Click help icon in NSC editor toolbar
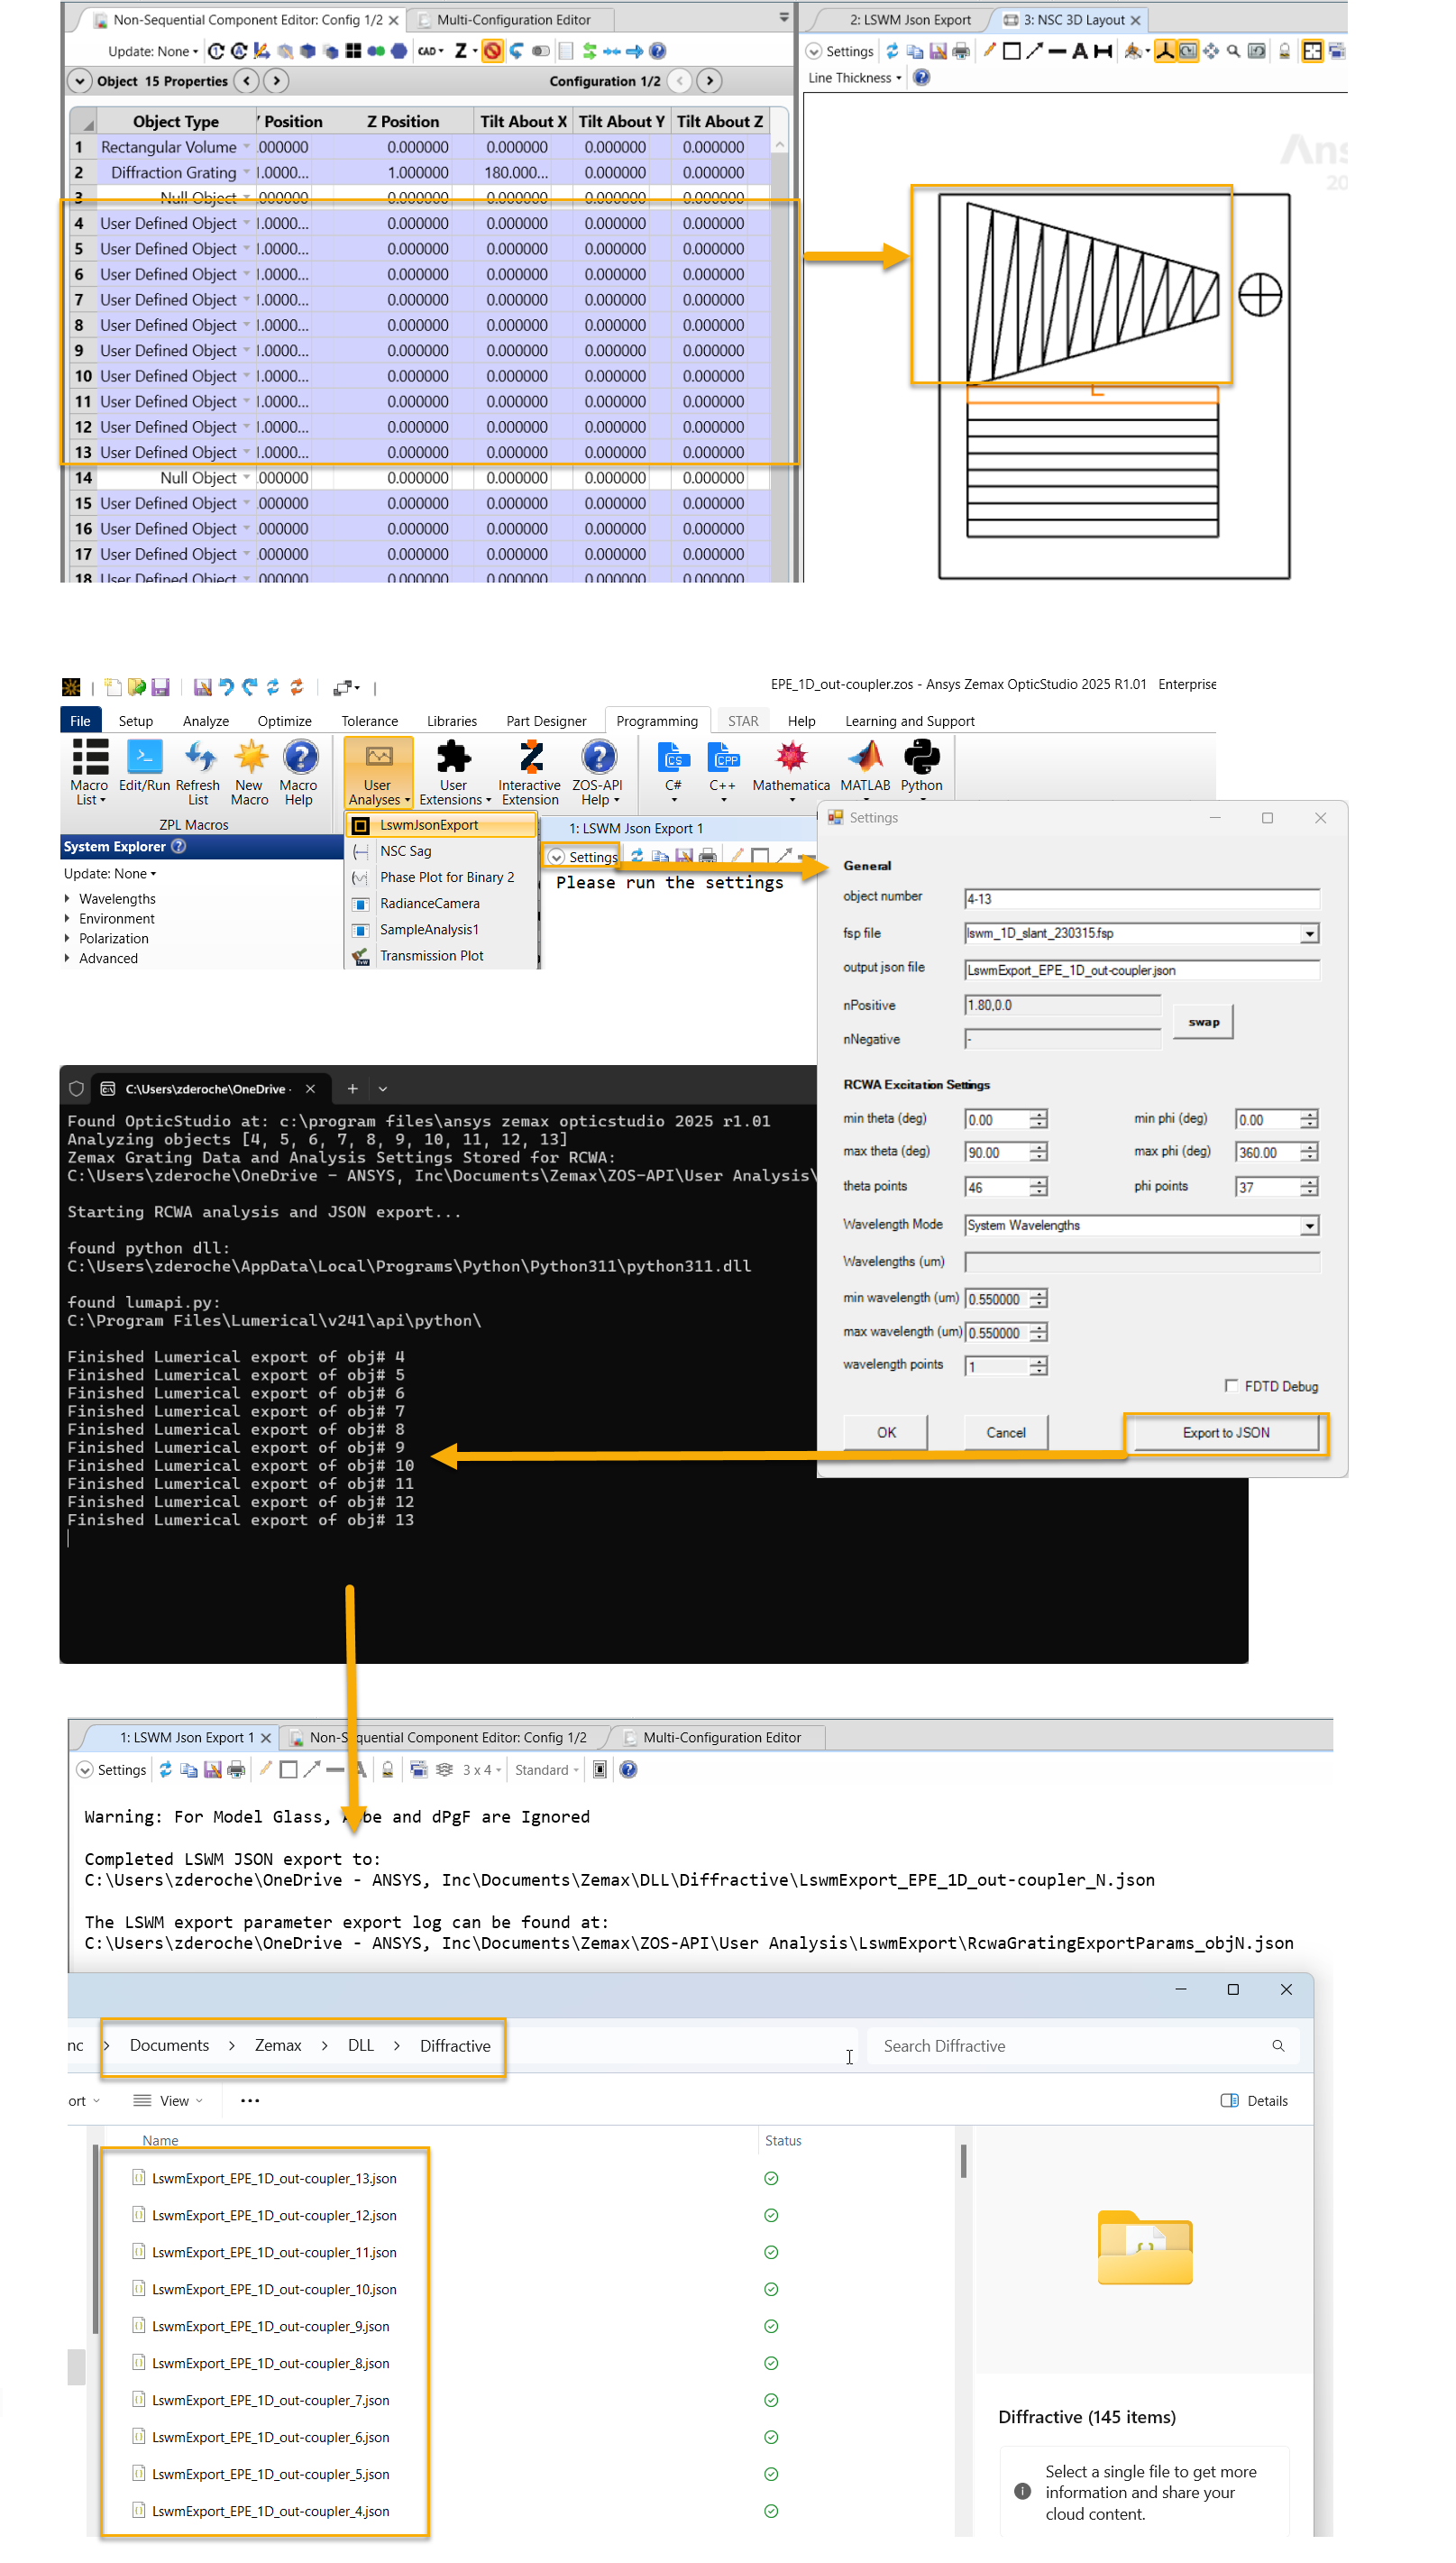 [658, 50]
